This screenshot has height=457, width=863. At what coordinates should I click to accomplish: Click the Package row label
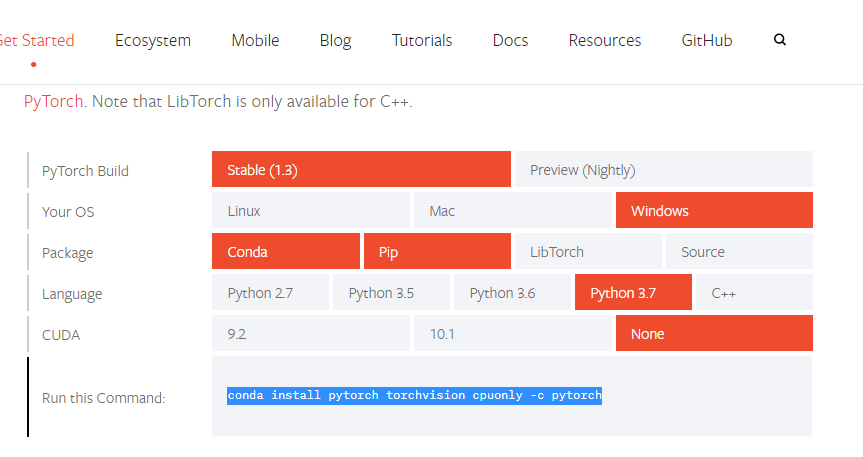(67, 253)
